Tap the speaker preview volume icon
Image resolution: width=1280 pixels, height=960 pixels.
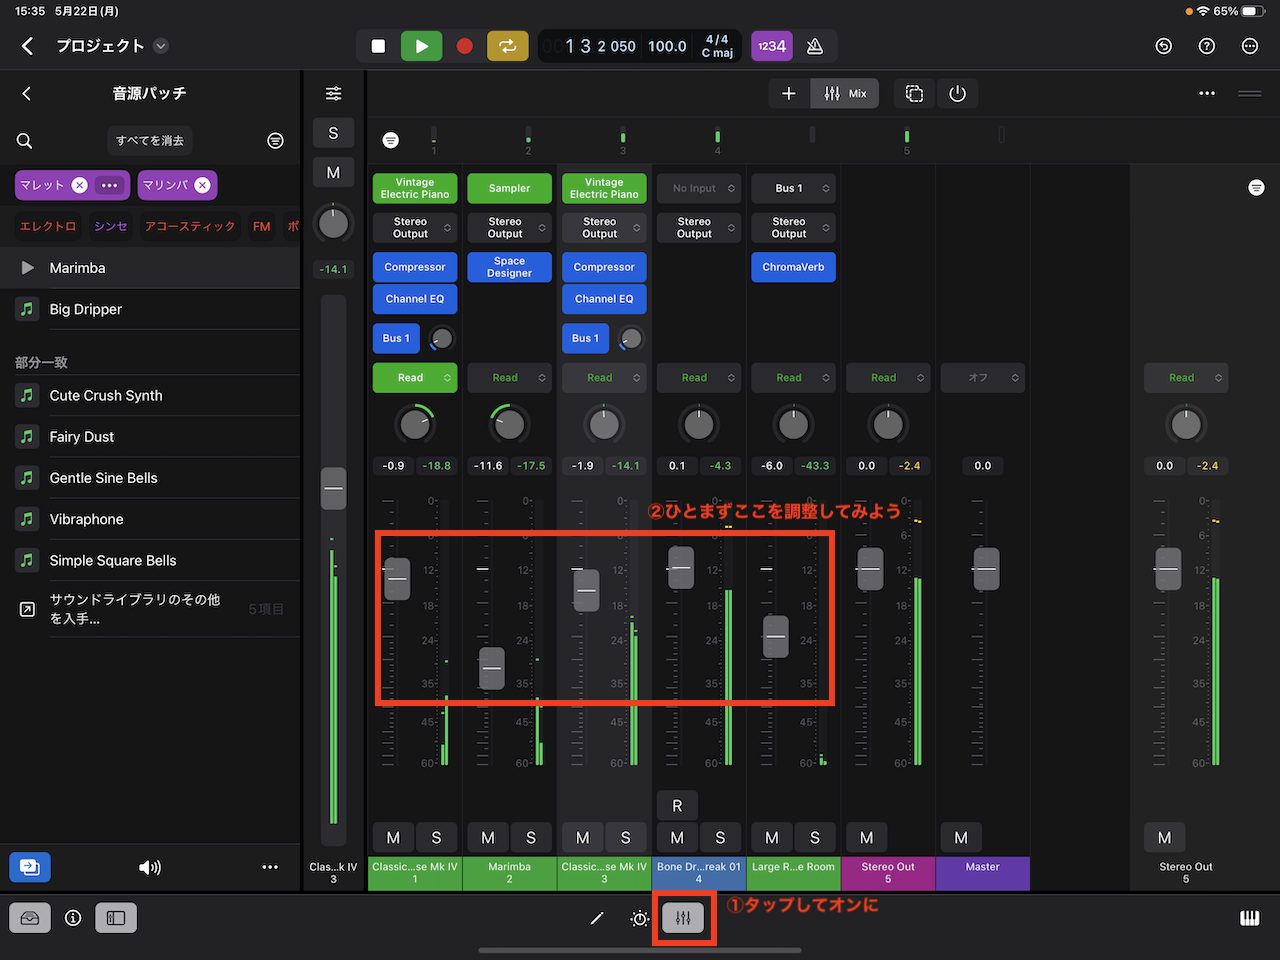(150, 867)
